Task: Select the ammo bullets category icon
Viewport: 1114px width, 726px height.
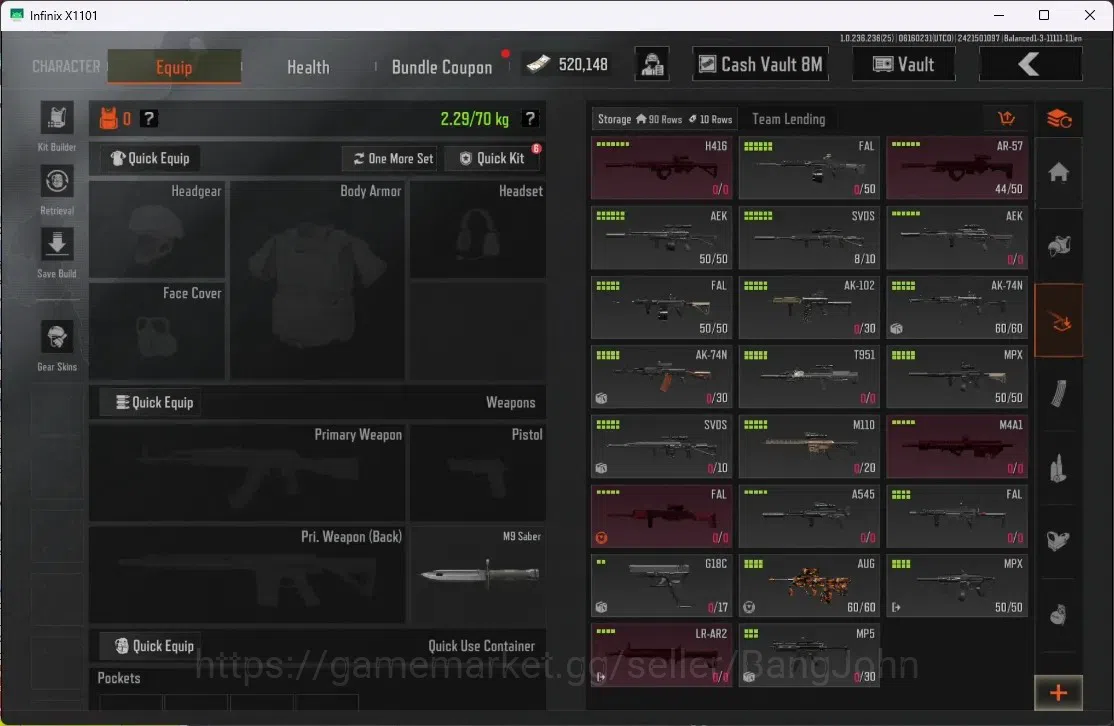Action: click(1059, 469)
